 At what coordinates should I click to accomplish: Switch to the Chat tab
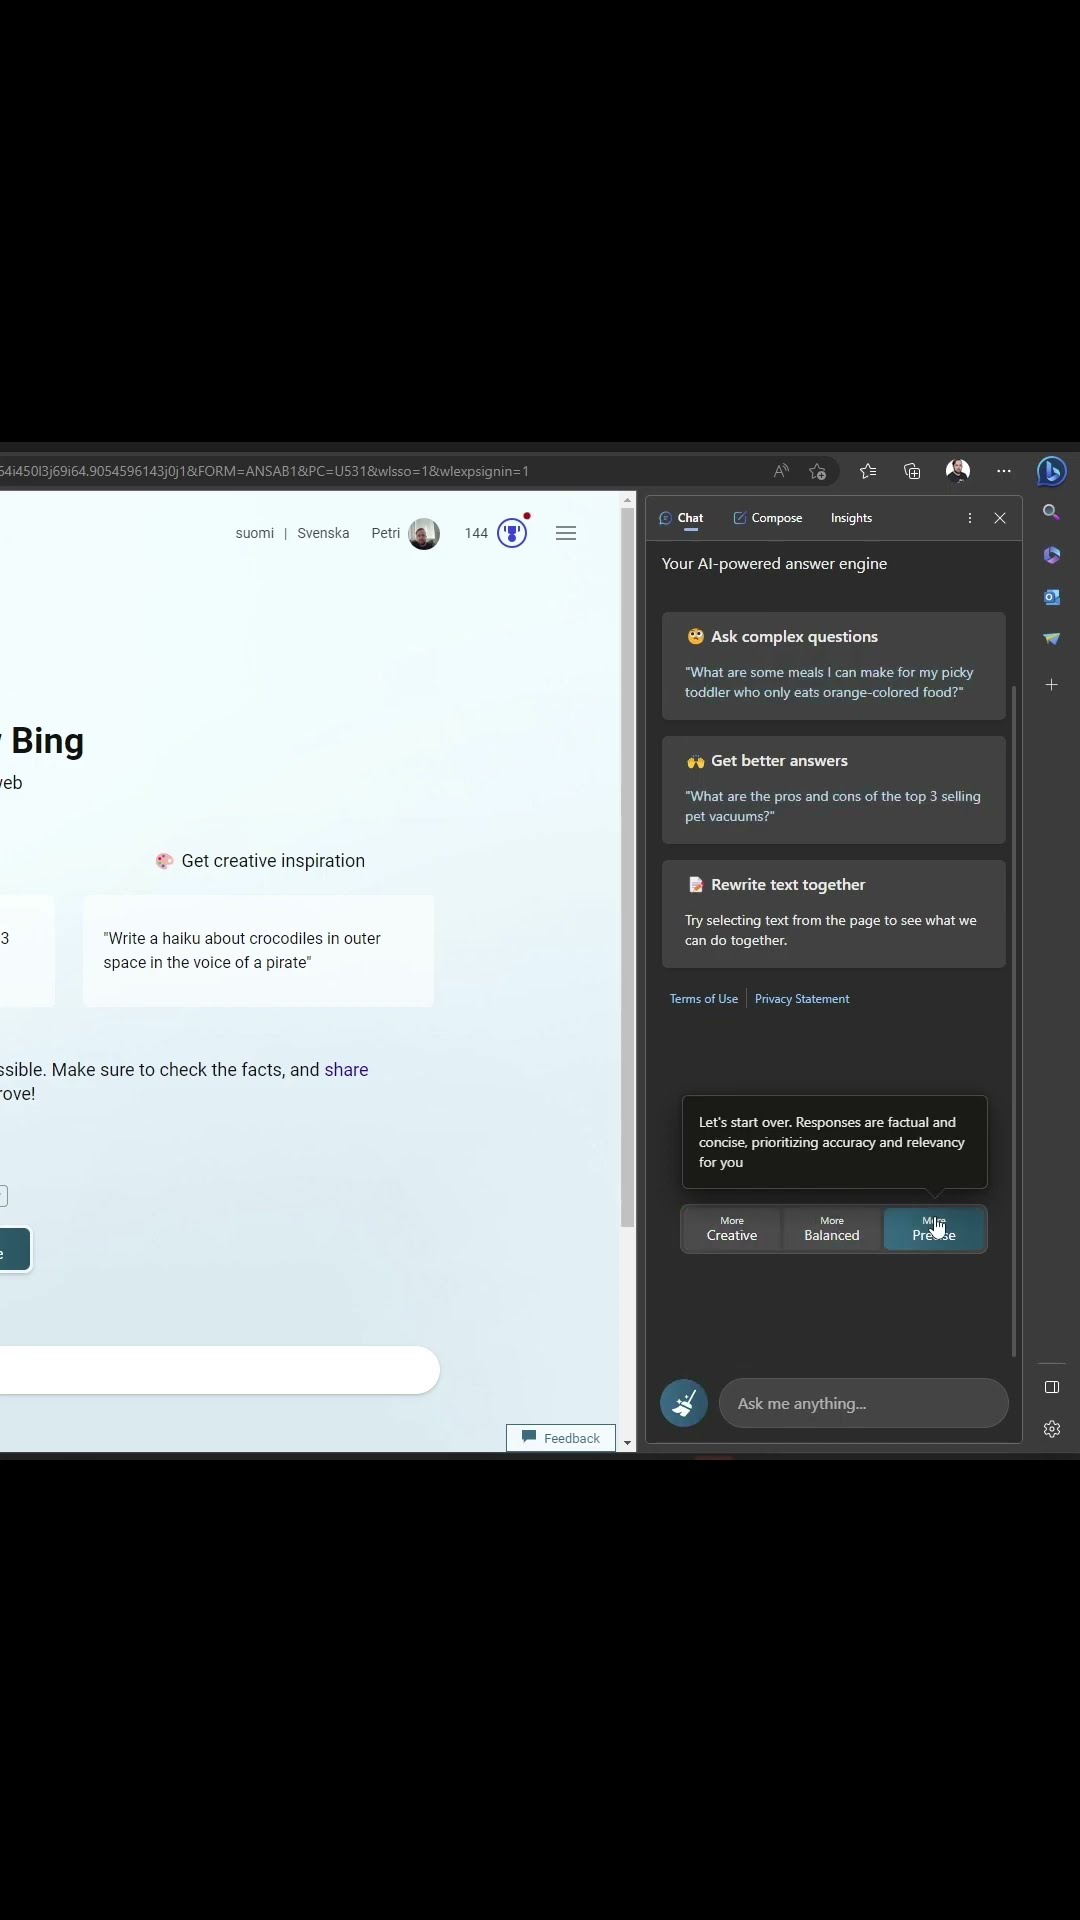click(681, 518)
